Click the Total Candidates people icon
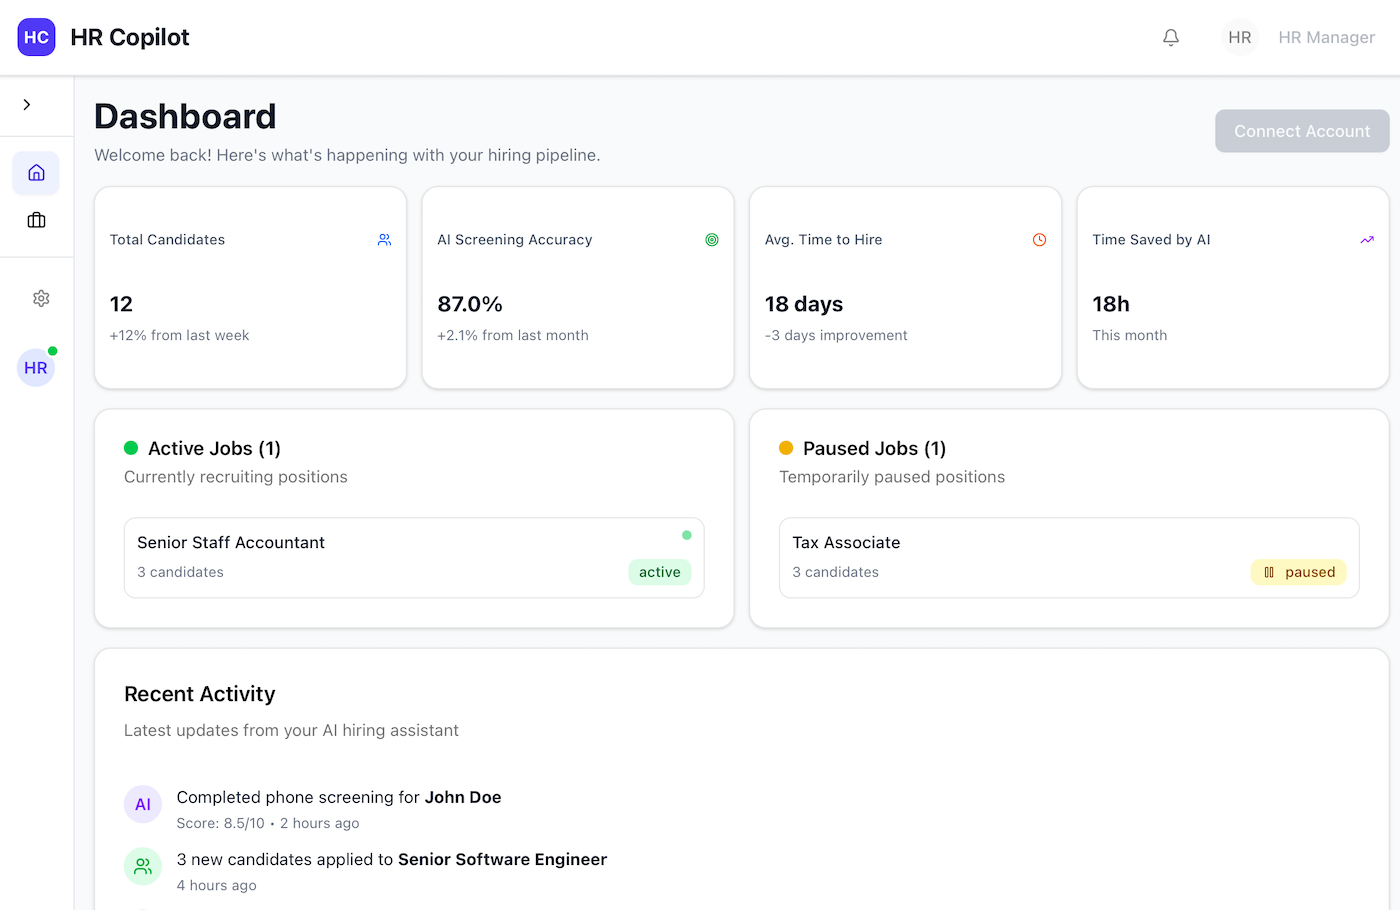Screen dimensions: 1400x910 (384, 240)
